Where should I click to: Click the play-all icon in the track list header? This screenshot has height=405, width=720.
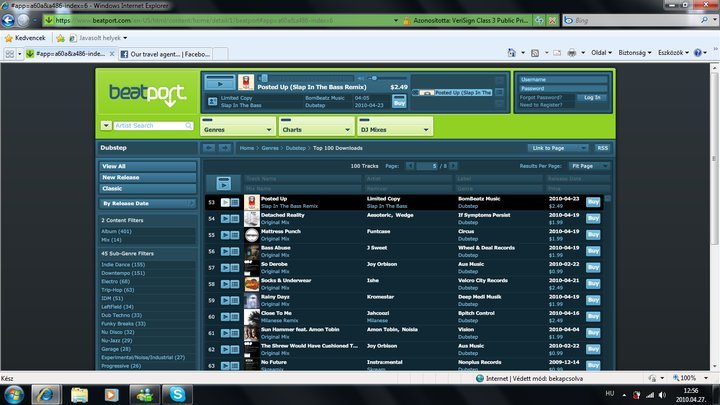coord(224,184)
